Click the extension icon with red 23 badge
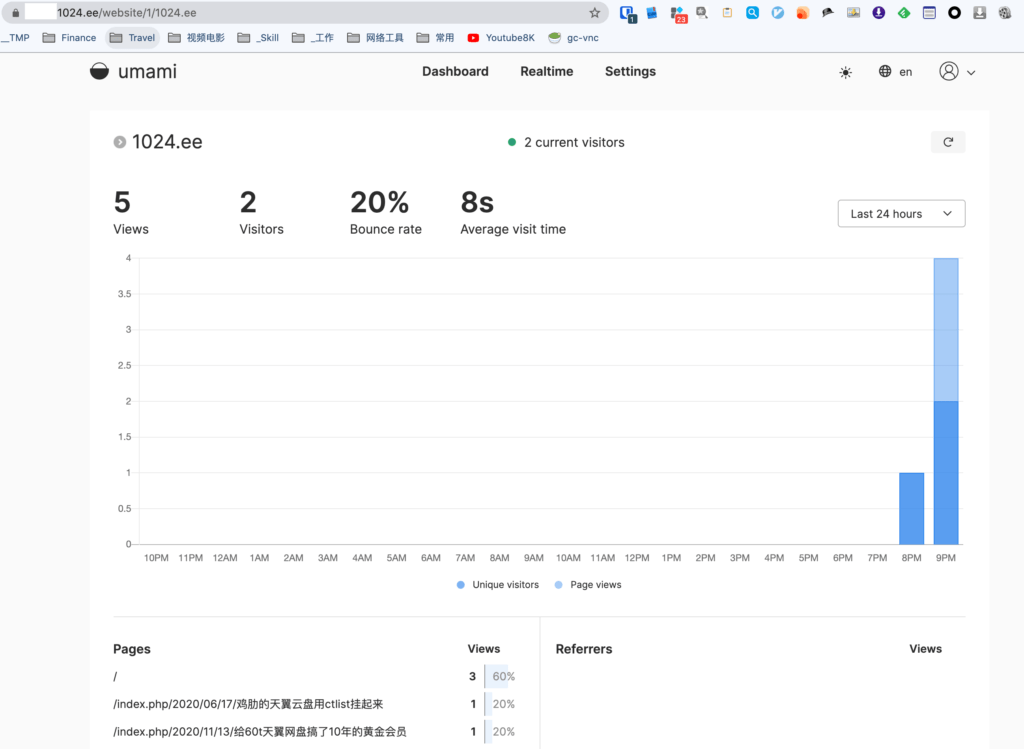The height and width of the screenshot is (749, 1024). click(678, 14)
